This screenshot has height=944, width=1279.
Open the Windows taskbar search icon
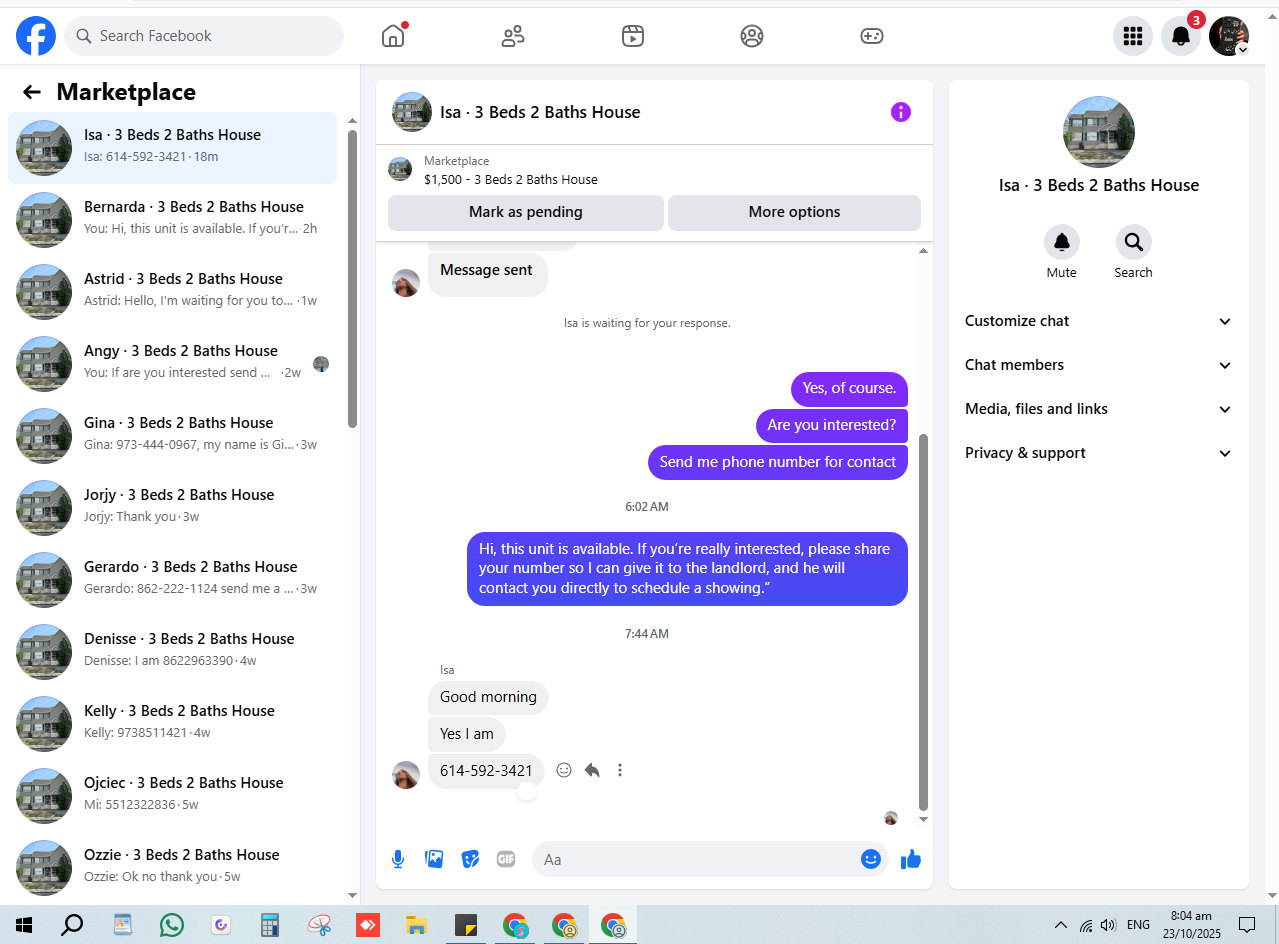coord(72,925)
